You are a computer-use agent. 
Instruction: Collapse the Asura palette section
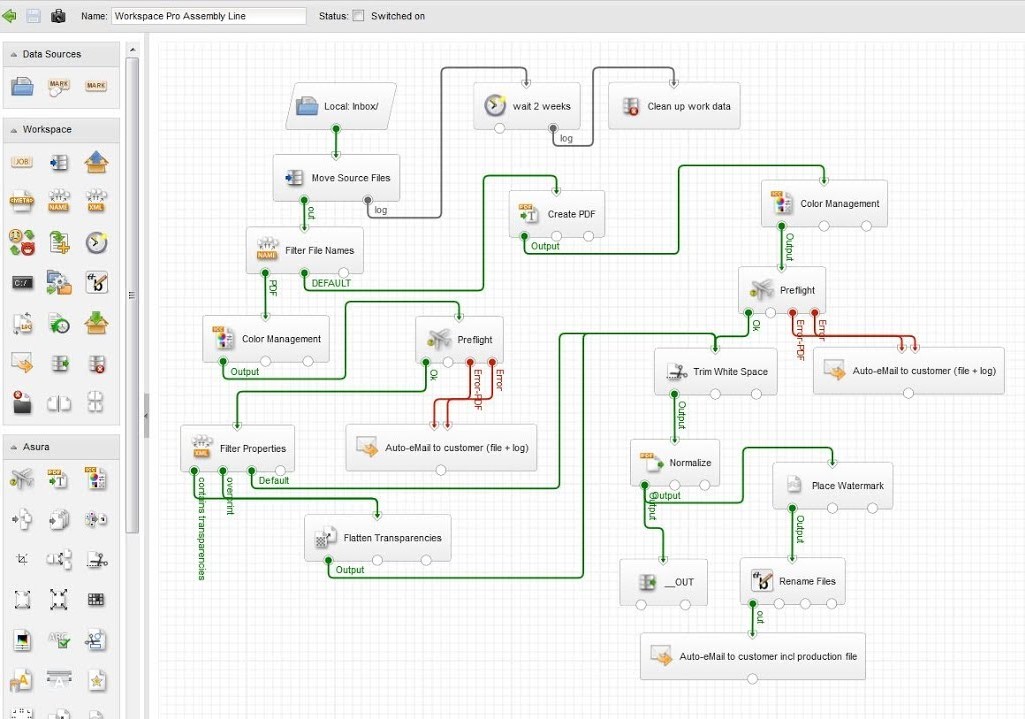click(x=14, y=447)
